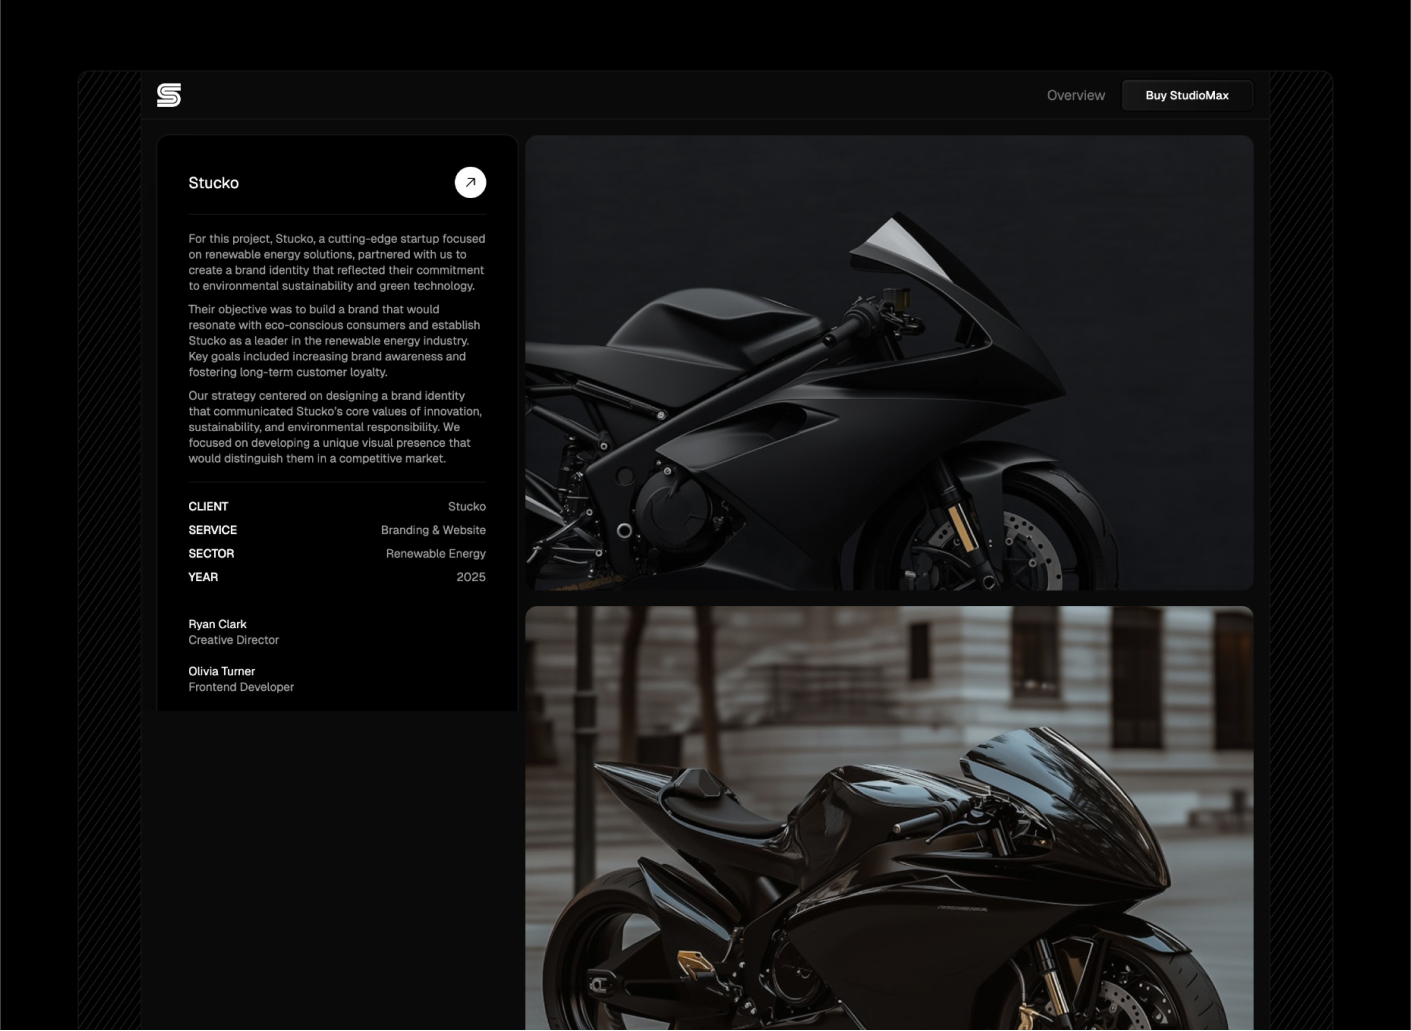The height and width of the screenshot is (1031, 1411).
Task: Click the Buy StudioMax button
Action: point(1187,95)
